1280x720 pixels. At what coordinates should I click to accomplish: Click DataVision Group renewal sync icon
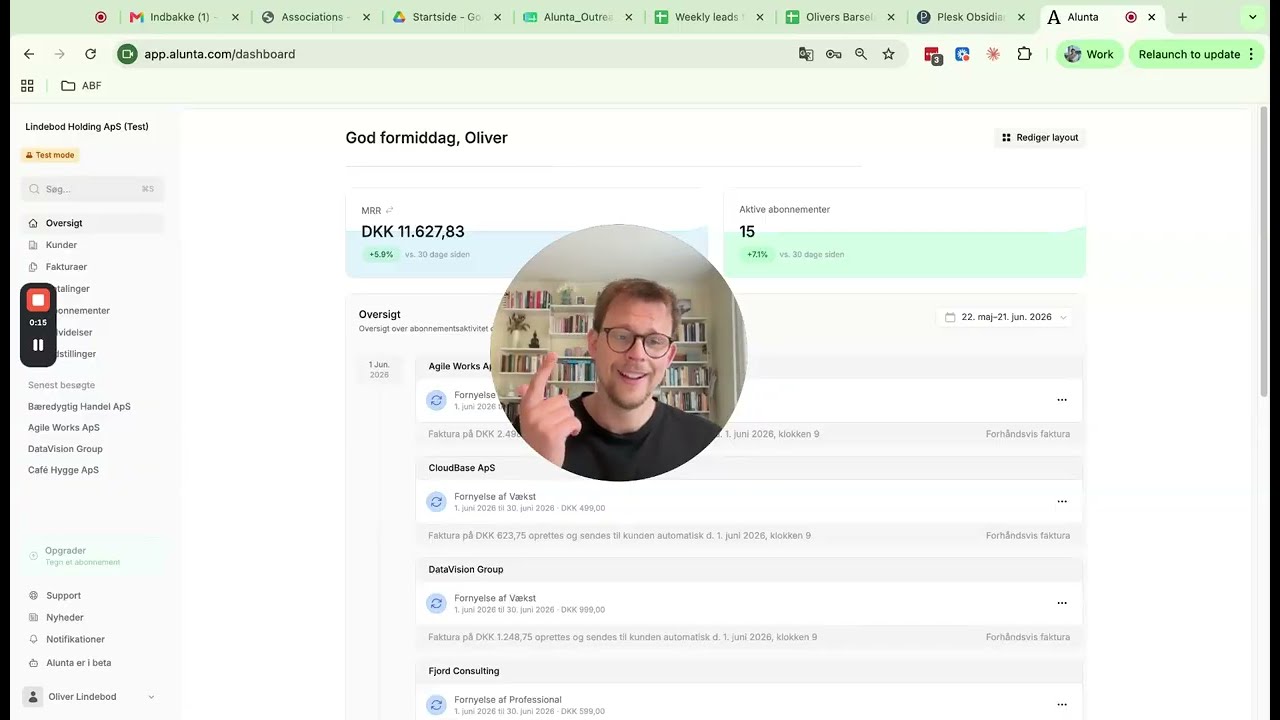point(436,603)
